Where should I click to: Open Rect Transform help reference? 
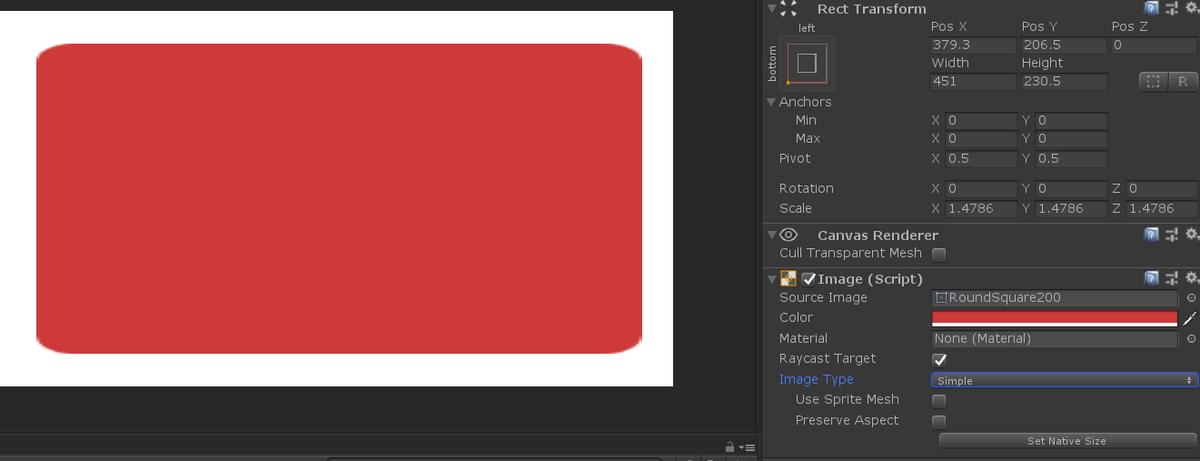click(1152, 9)
